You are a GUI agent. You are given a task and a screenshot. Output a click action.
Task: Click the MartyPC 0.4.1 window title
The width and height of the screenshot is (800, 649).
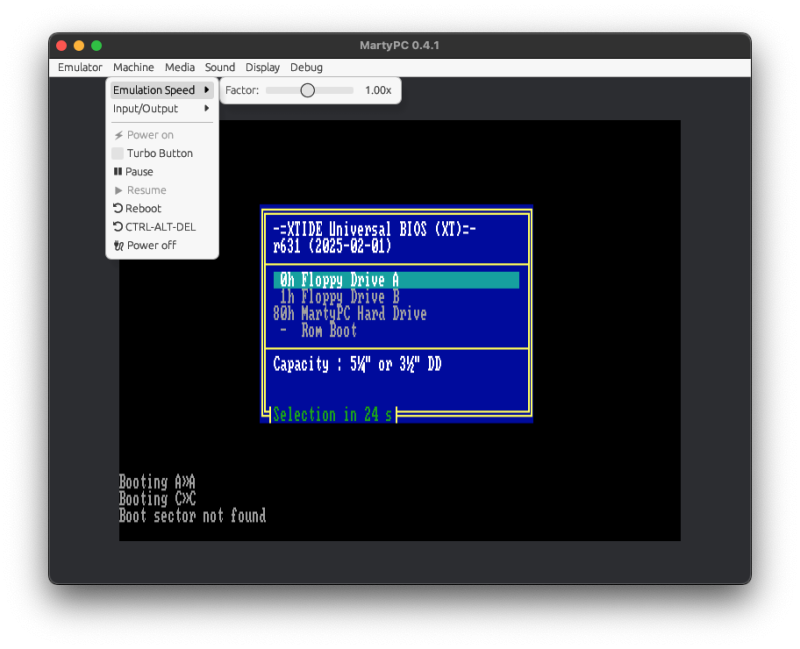399,45
